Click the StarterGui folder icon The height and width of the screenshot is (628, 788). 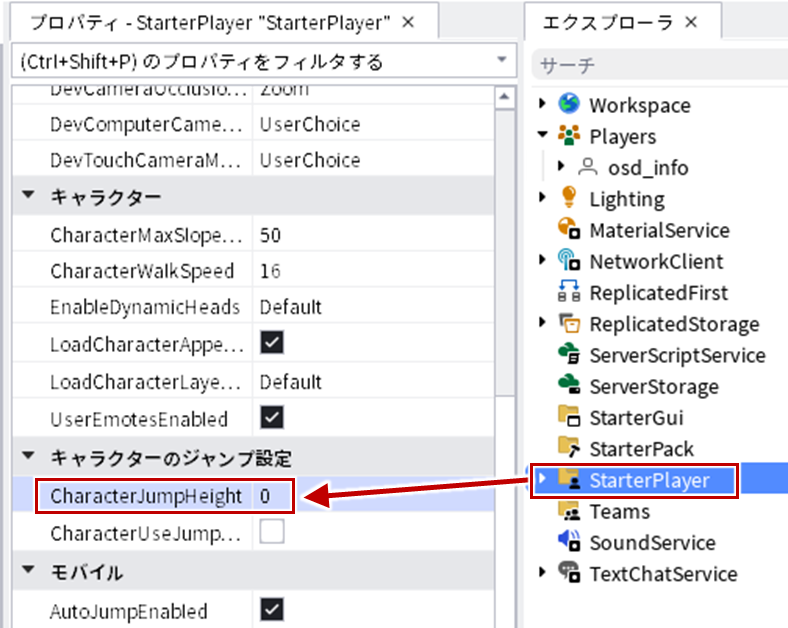569,416
